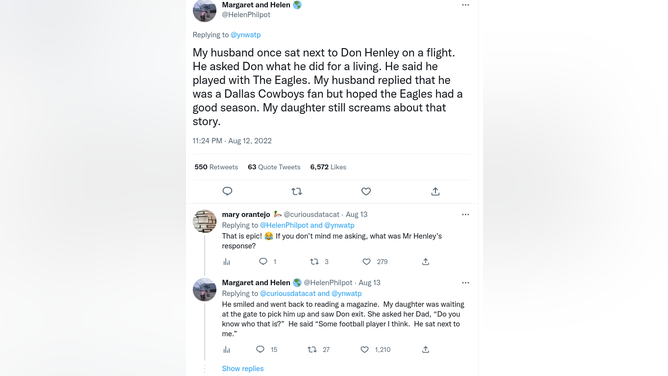This screenshot has width=668, height=376.
Task: Like the reply with 1,210 likes
Action: pyautogui.click(x=365, y=350)
